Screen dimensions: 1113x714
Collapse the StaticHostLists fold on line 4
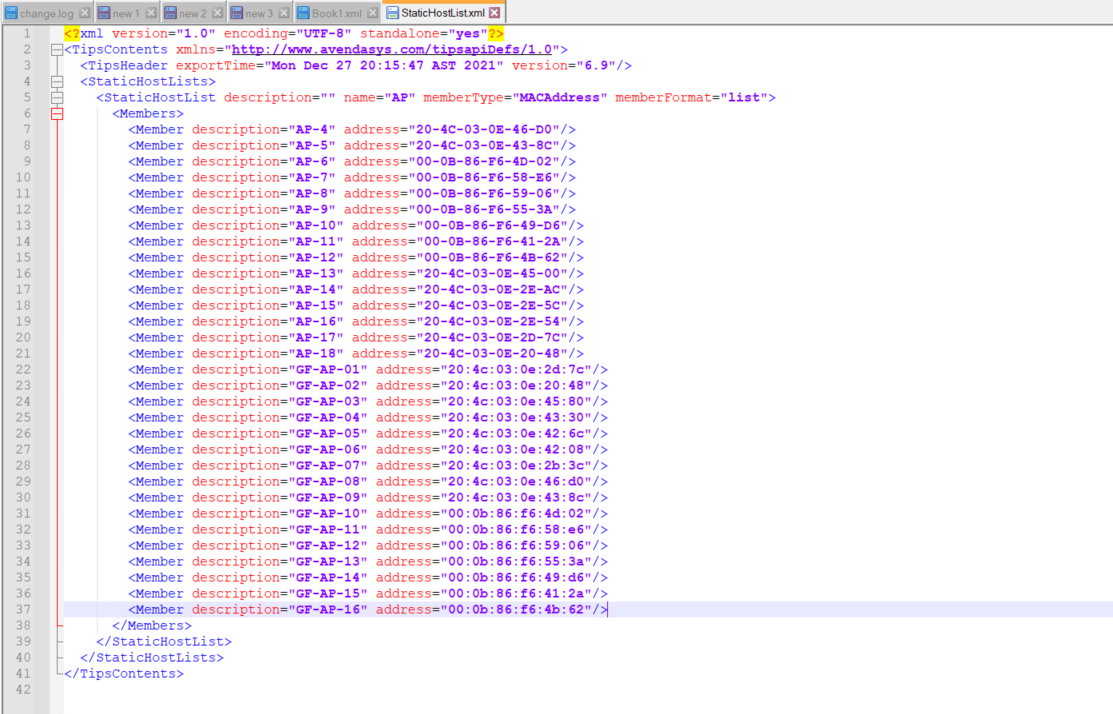[56, 82]
